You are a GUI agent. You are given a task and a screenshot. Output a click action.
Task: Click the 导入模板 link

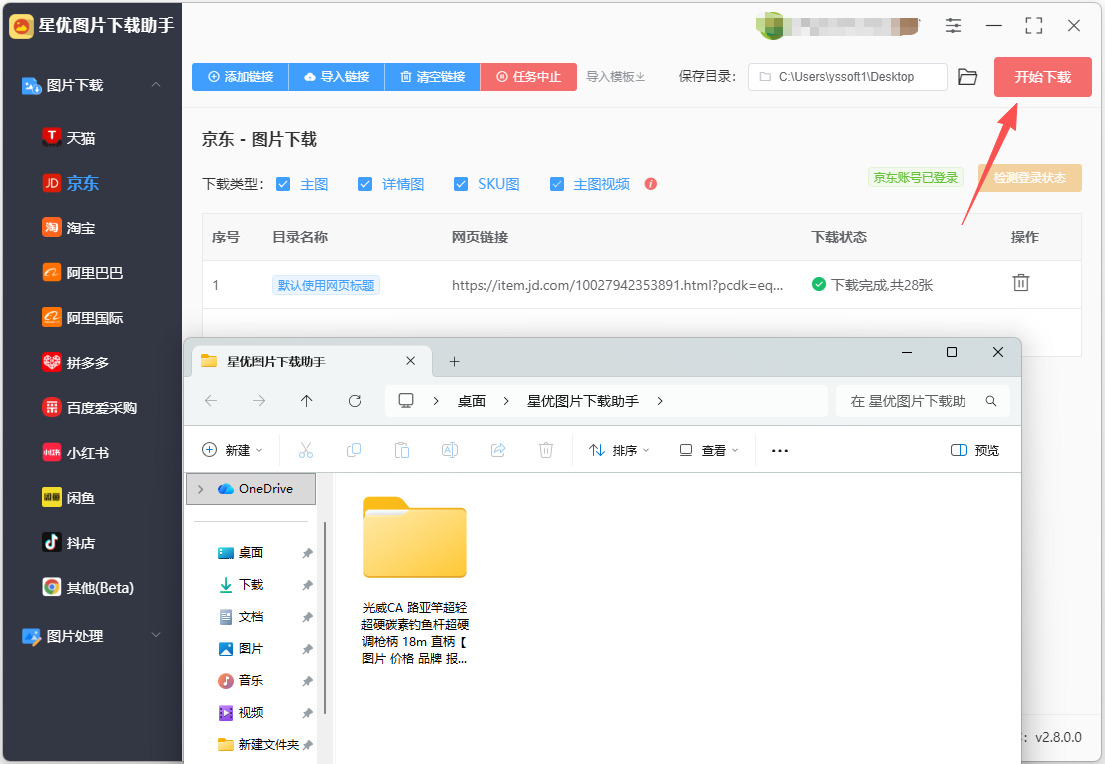[615, 77]
